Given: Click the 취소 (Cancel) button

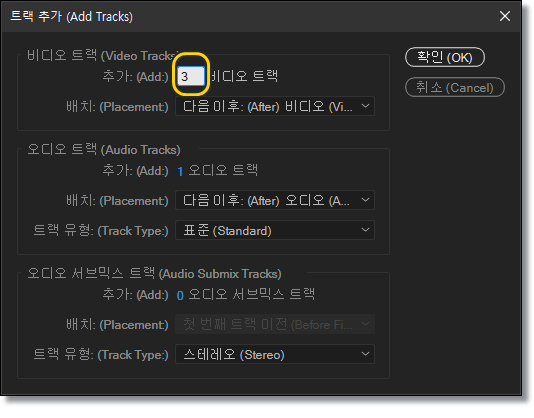Looking at the screenshot, I should click(455, 88).
